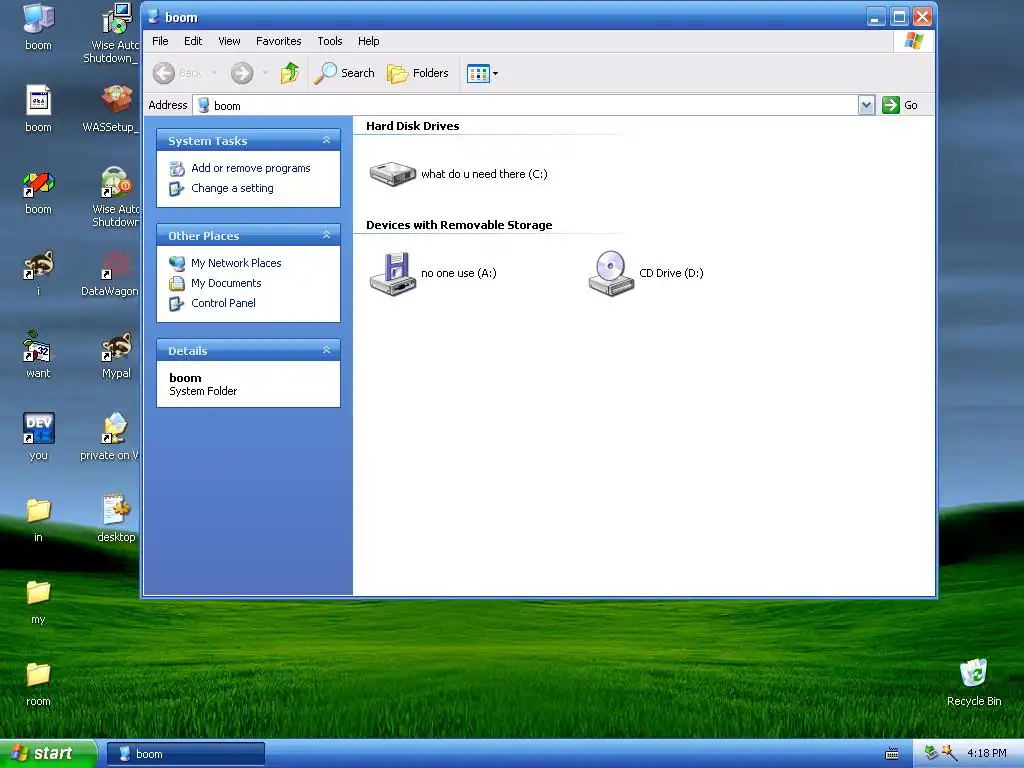The height and width of the screenshot is (768, 1024).
Task: Click the Forward arrow button
Action: [x=242, y=73]
